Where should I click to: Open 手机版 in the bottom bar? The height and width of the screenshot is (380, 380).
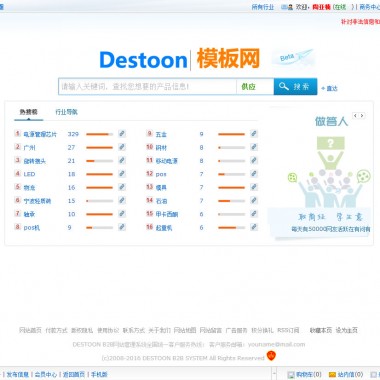[99, 374]
